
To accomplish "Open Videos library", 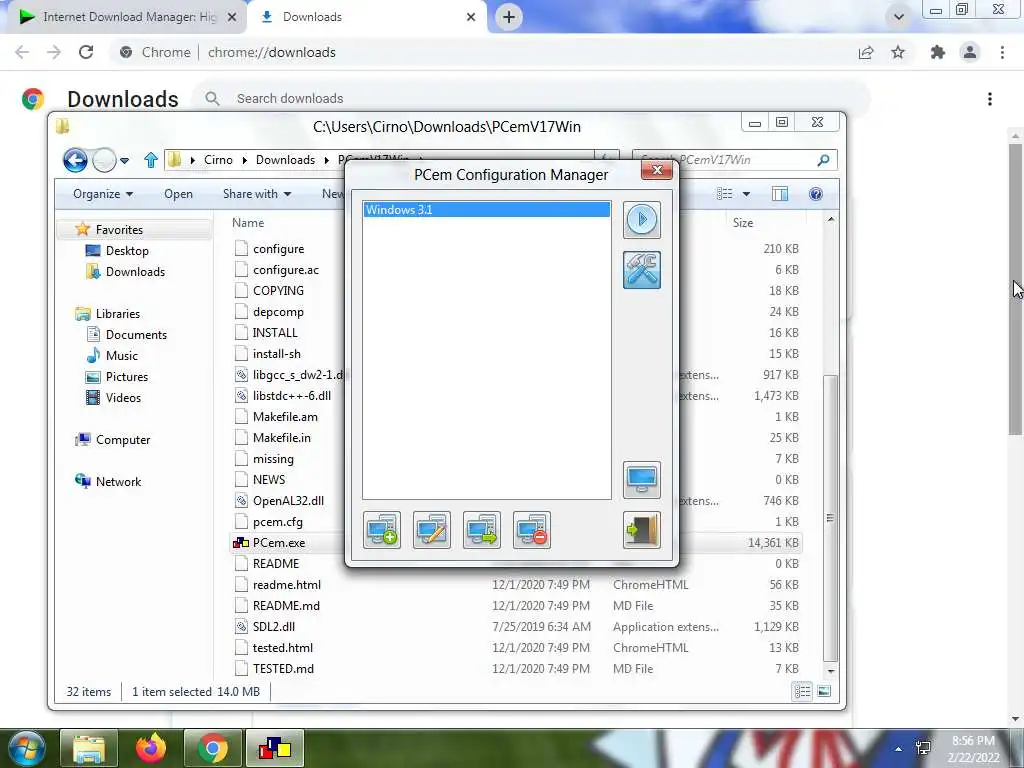I will [x=123, y=398].
